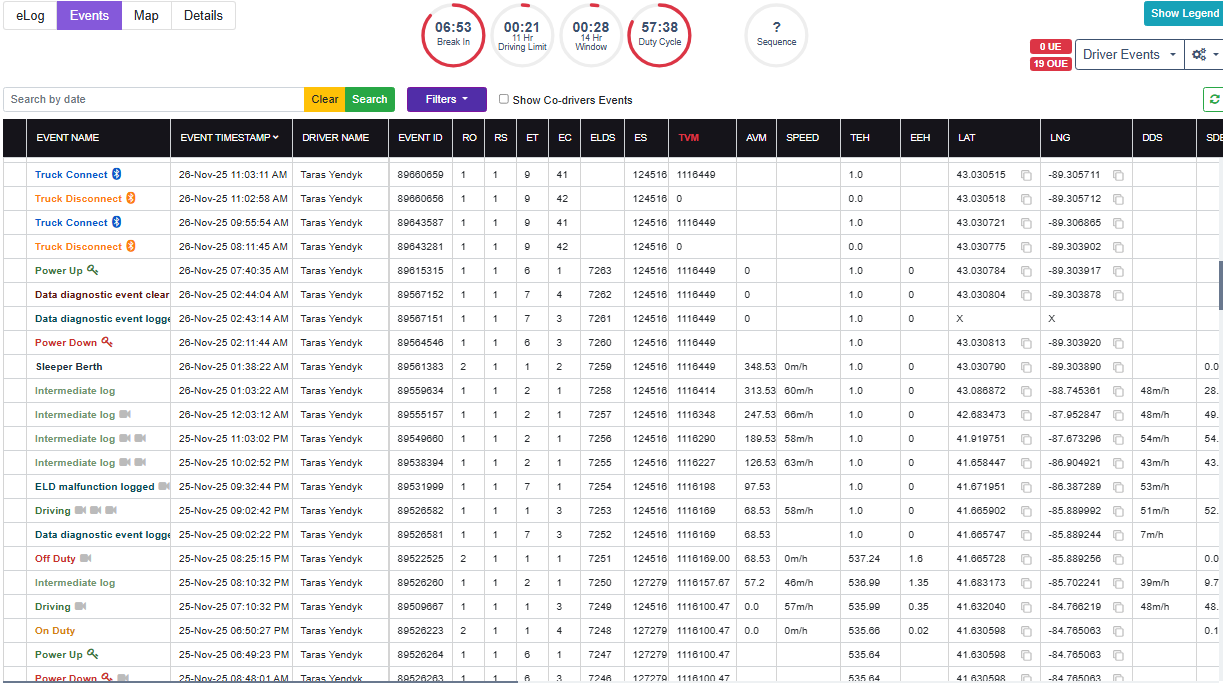Open second camera icon on 10:02:52 PM Intermediate log
Viewport: 1223px width, 683px height.
141,462
